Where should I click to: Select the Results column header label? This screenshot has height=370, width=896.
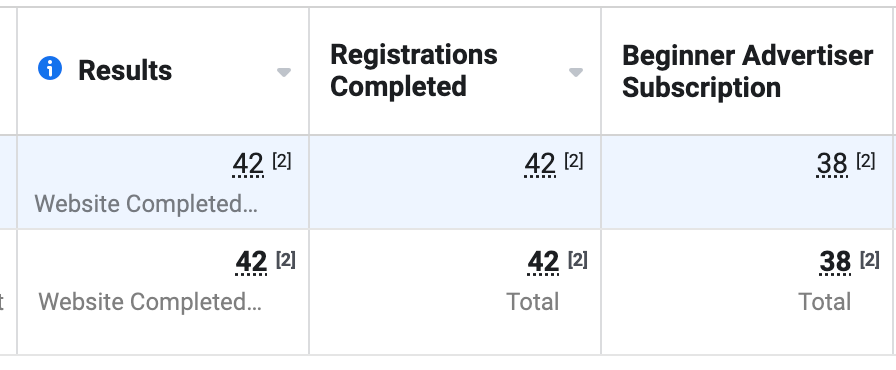point(125,70)
